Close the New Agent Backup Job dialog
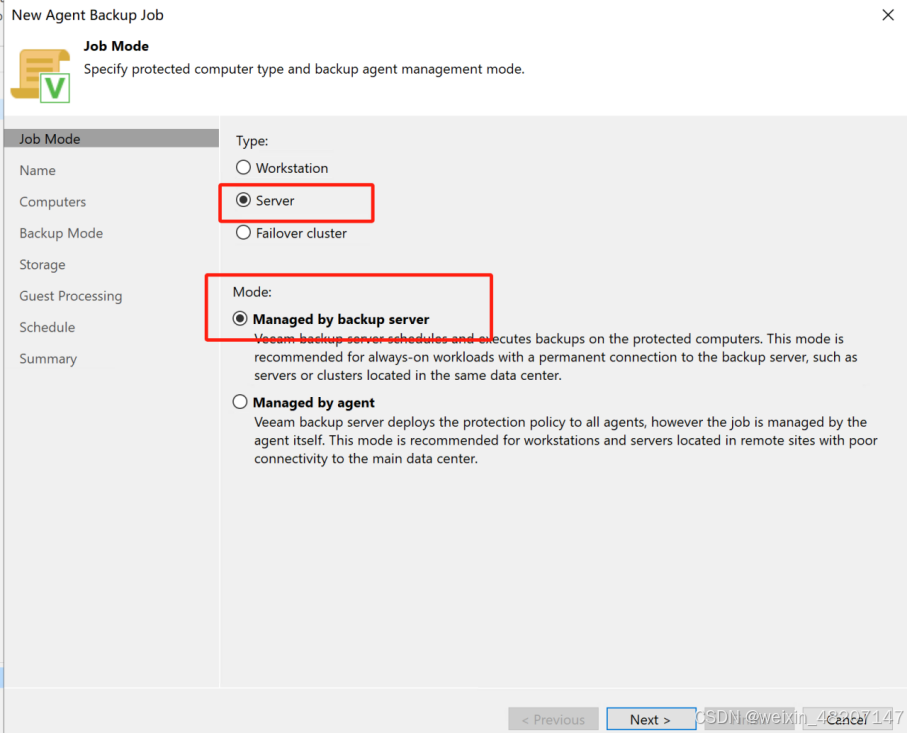Image resolution: width=908 pixels, height=733 pixels. (x=888, y=15)
